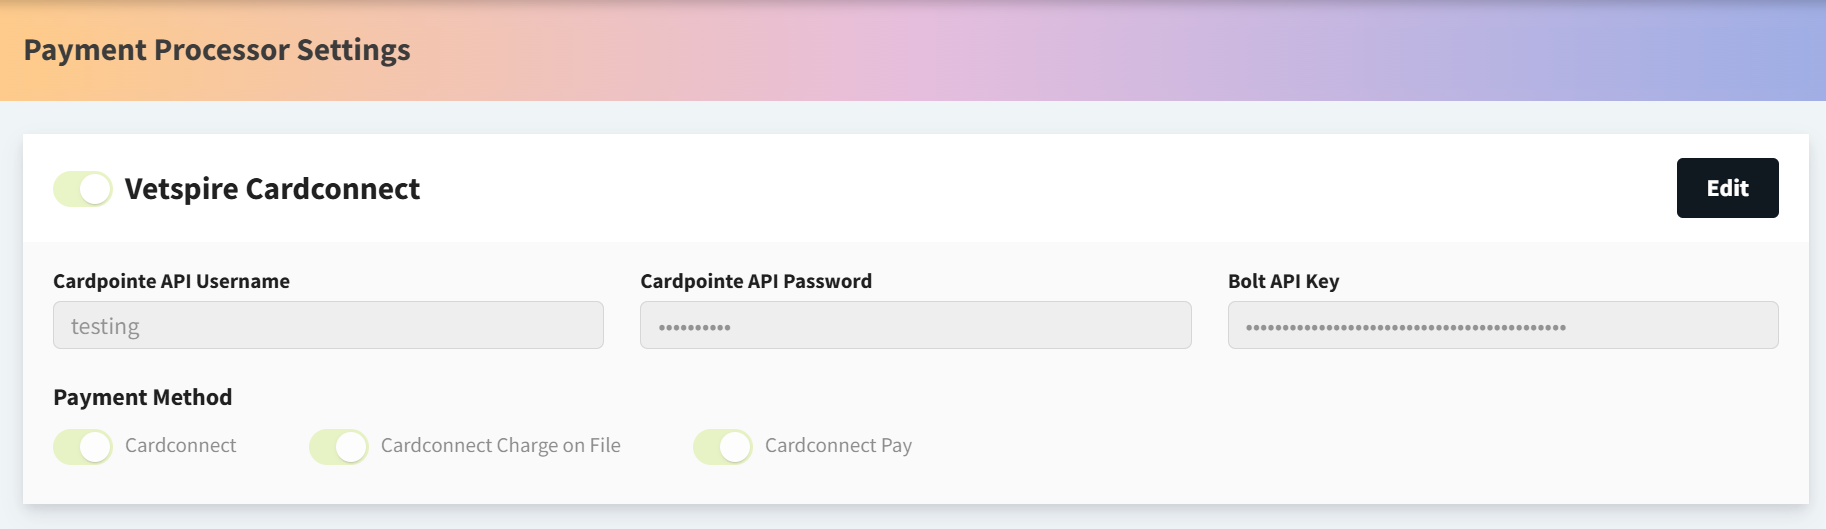
Task: Toggle Cardconnect Charge on File switch
Action: coord(339,446)
